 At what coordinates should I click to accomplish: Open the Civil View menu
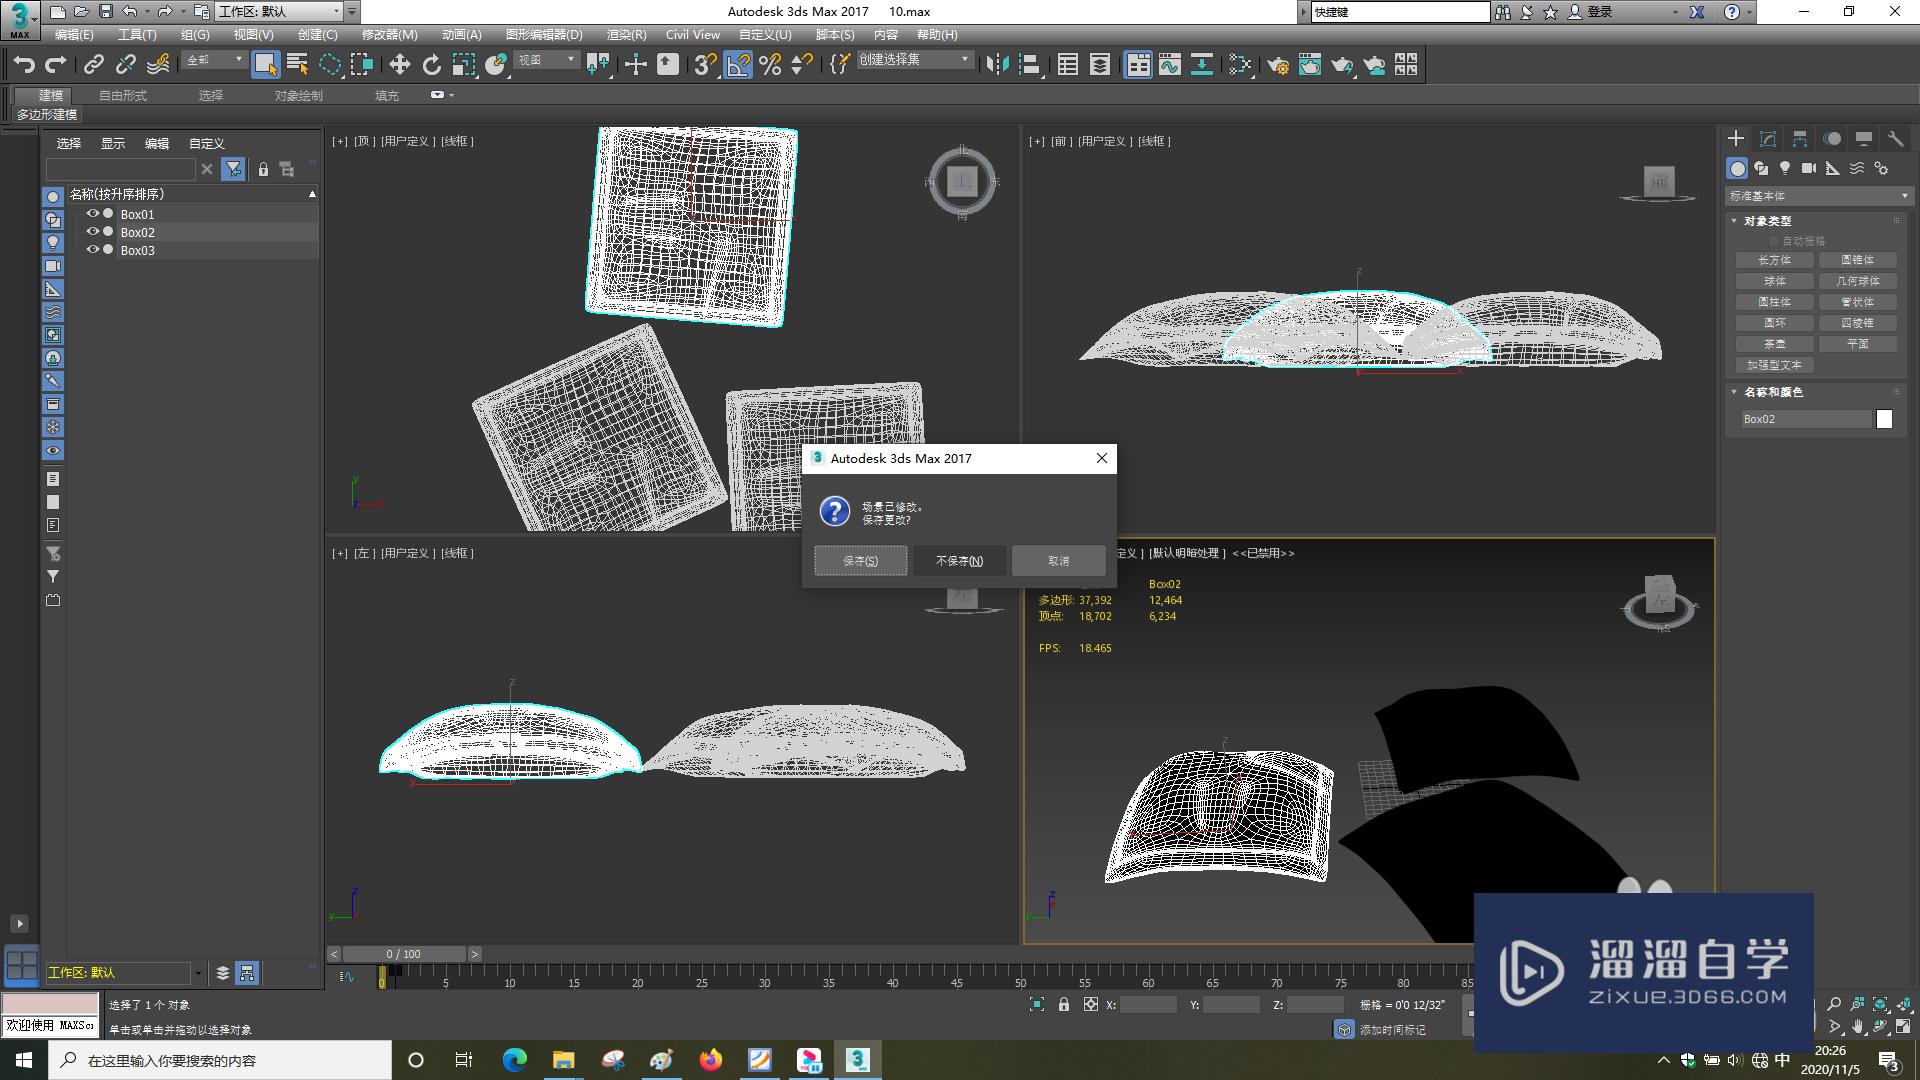tap(693, 35)
